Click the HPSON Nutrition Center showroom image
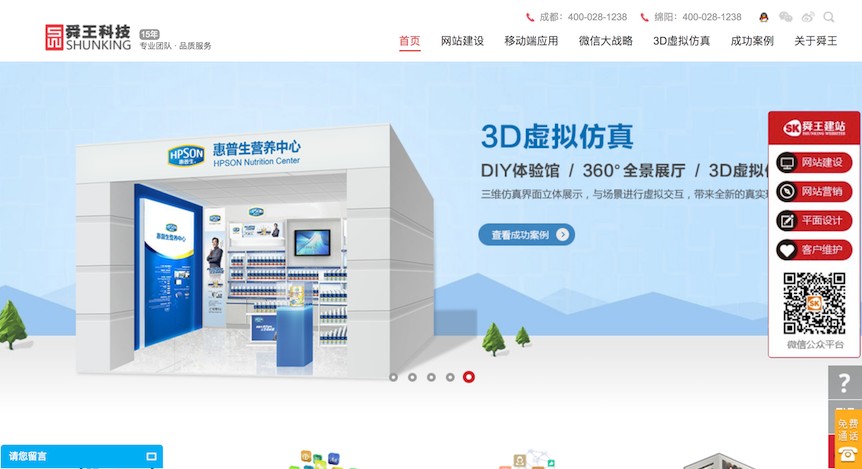Screen dimensions: 862x469 pyautogui.click(x=255, y=251)
